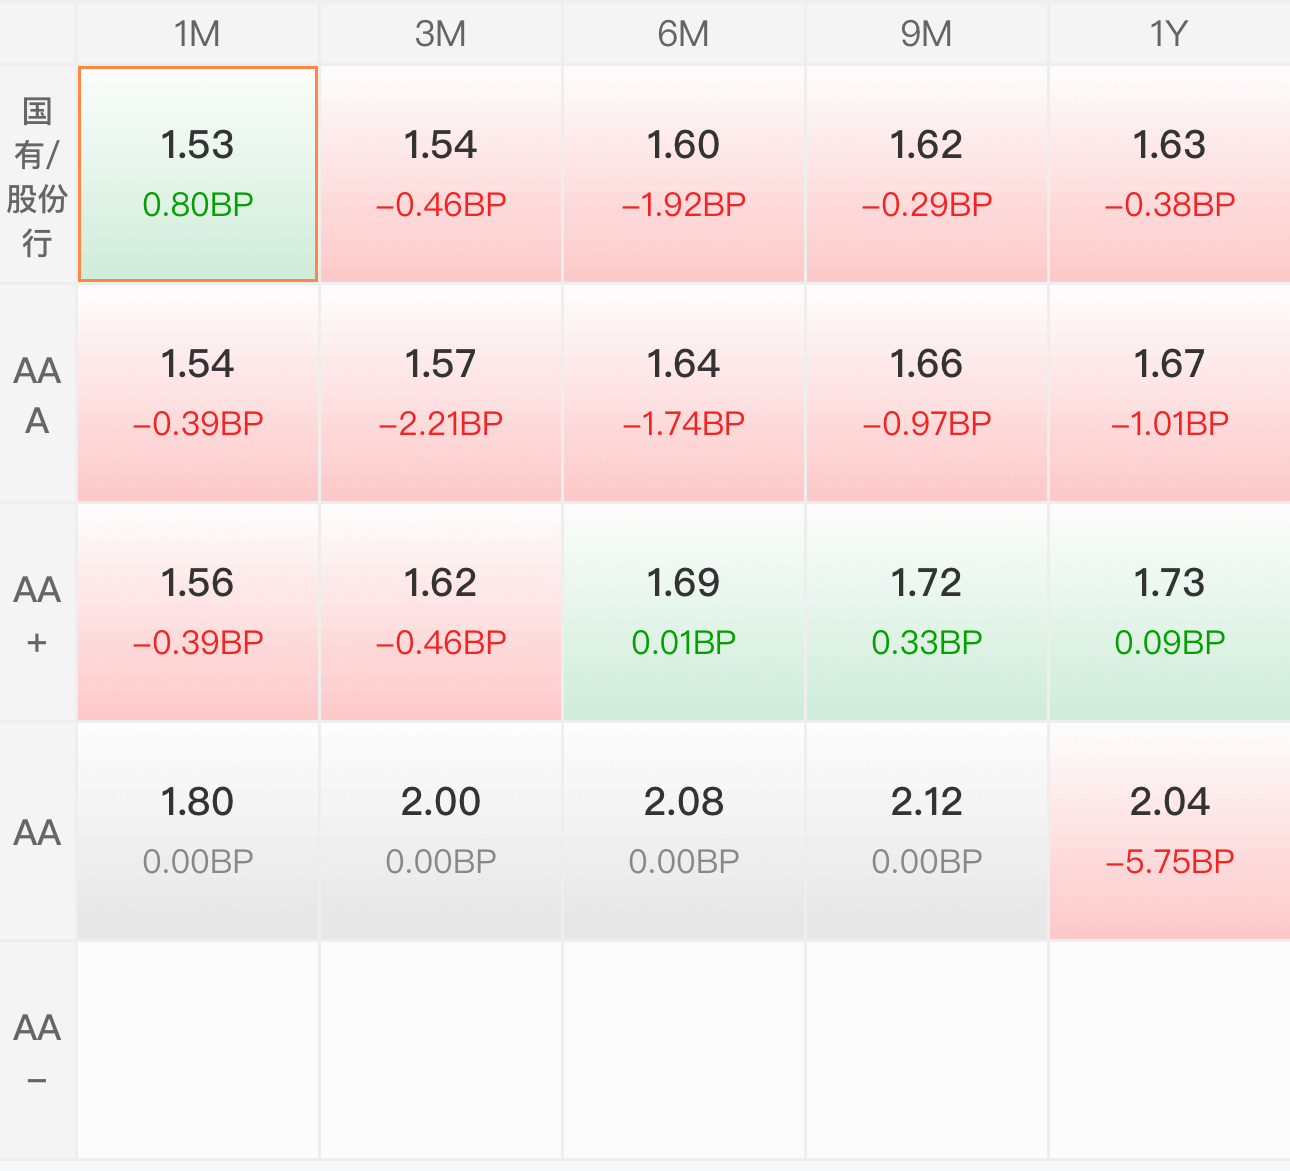Select the AAA 3M cell 1.57

pos(441,394)
